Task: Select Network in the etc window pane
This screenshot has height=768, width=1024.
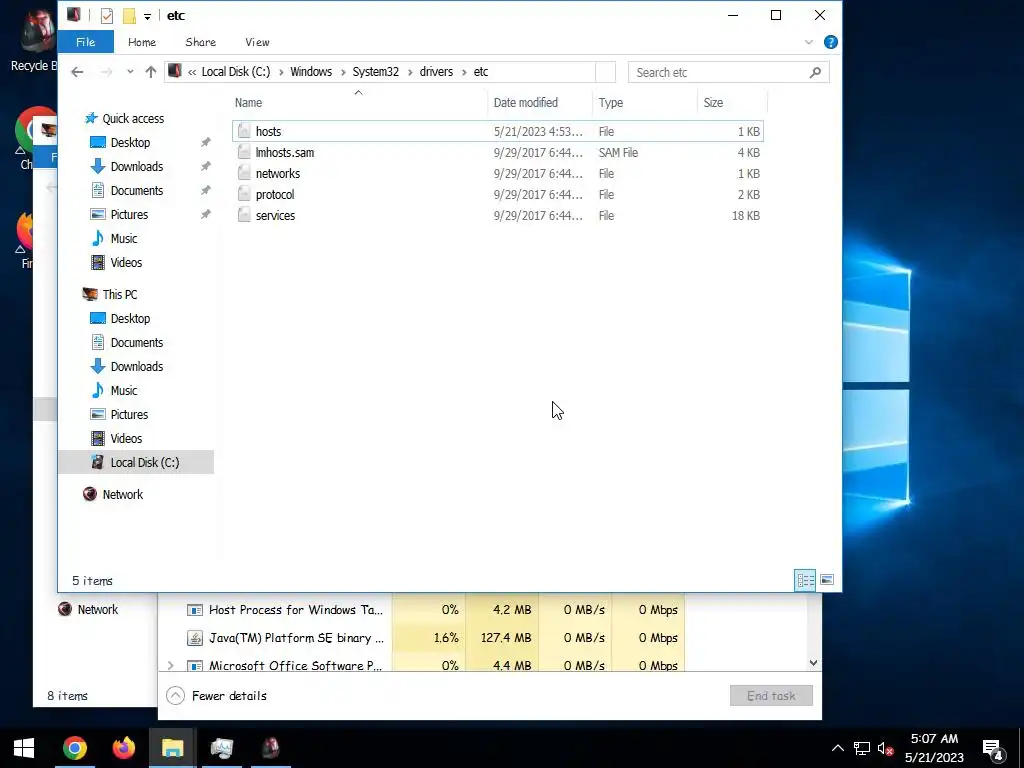Action: click(122, 494)
